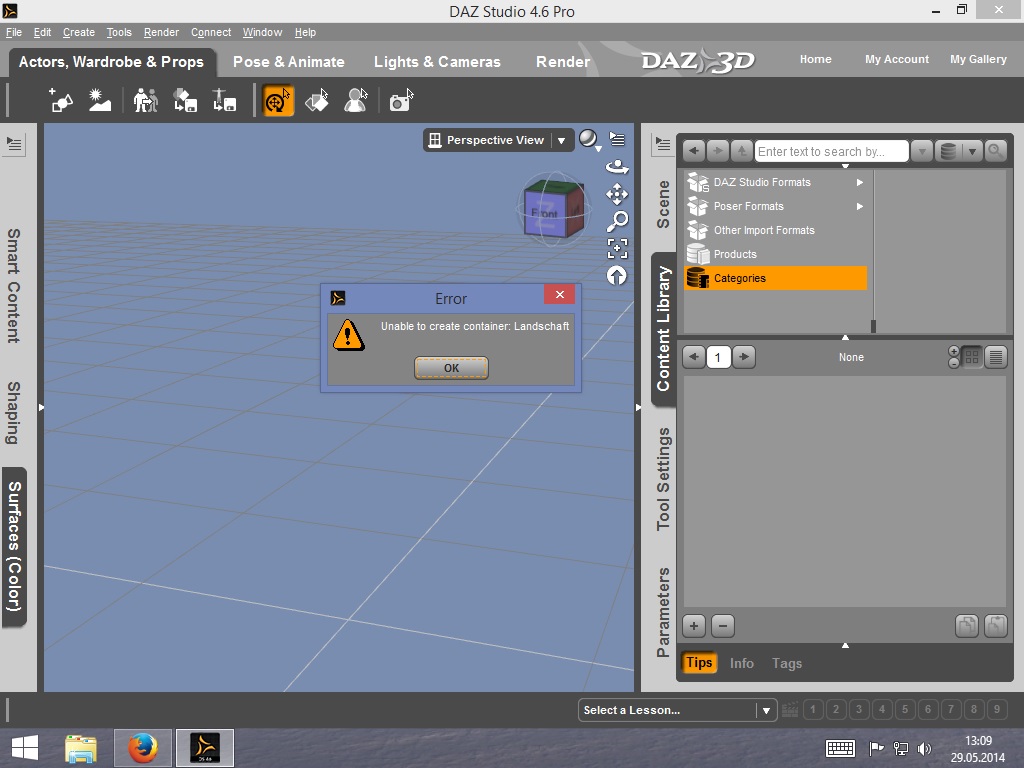Click the Load Figure toolbar icon
Screen dimensions: 1024x768
(146, 101)
